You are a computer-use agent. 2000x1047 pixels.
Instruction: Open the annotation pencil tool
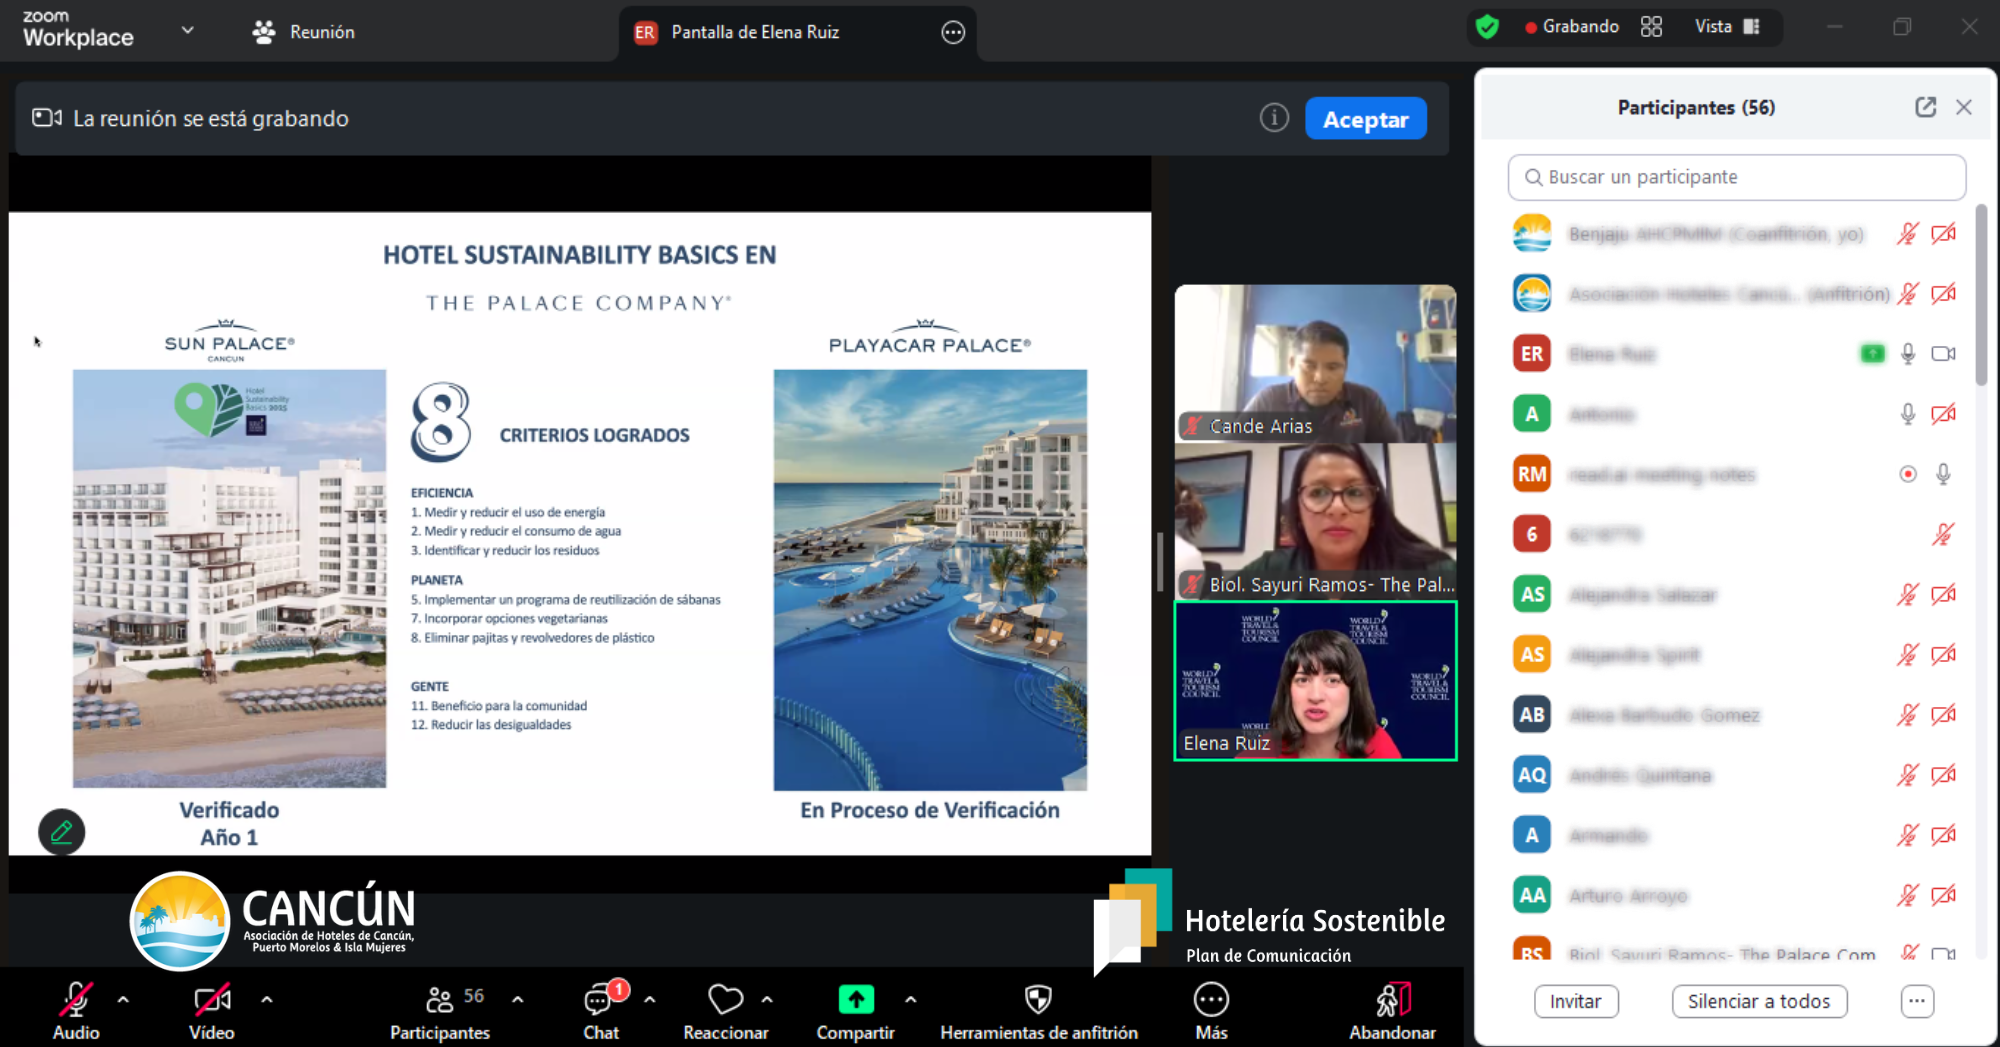[61, 832]
